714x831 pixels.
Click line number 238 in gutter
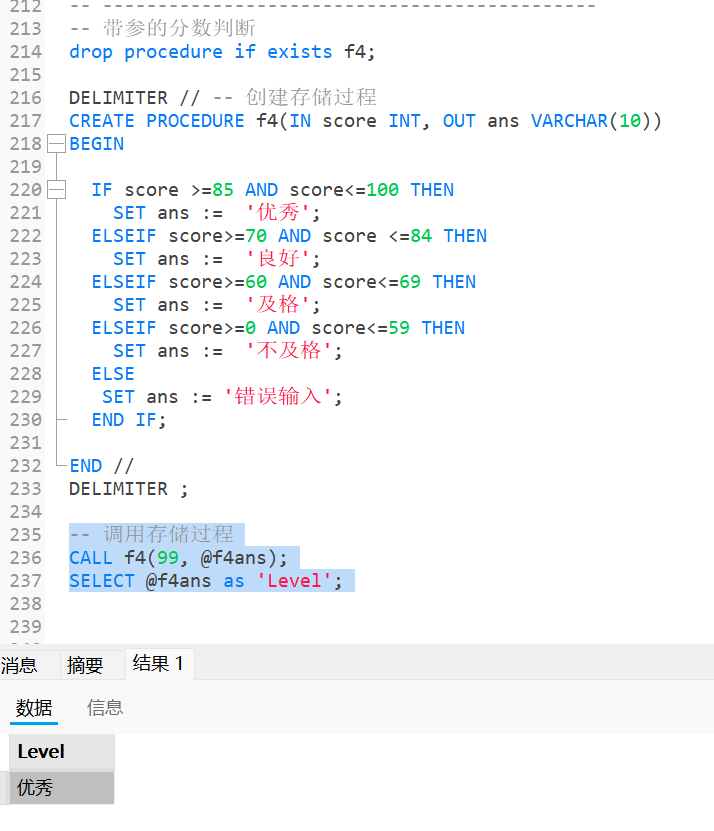[25, 604]
